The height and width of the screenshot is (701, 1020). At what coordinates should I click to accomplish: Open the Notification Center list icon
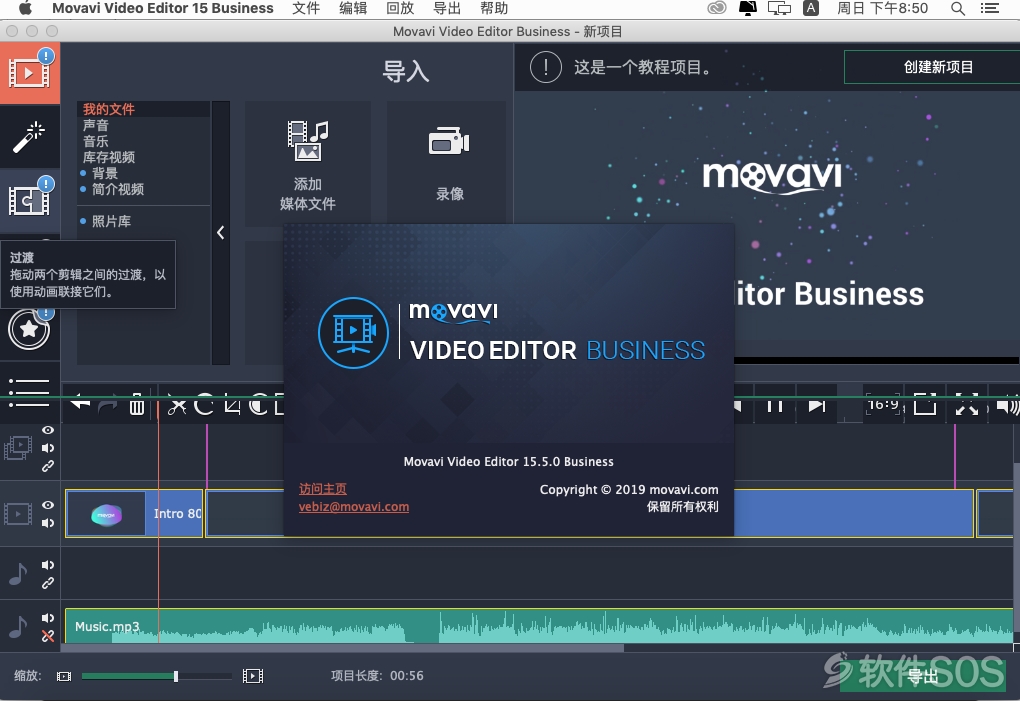click(989, 8)
